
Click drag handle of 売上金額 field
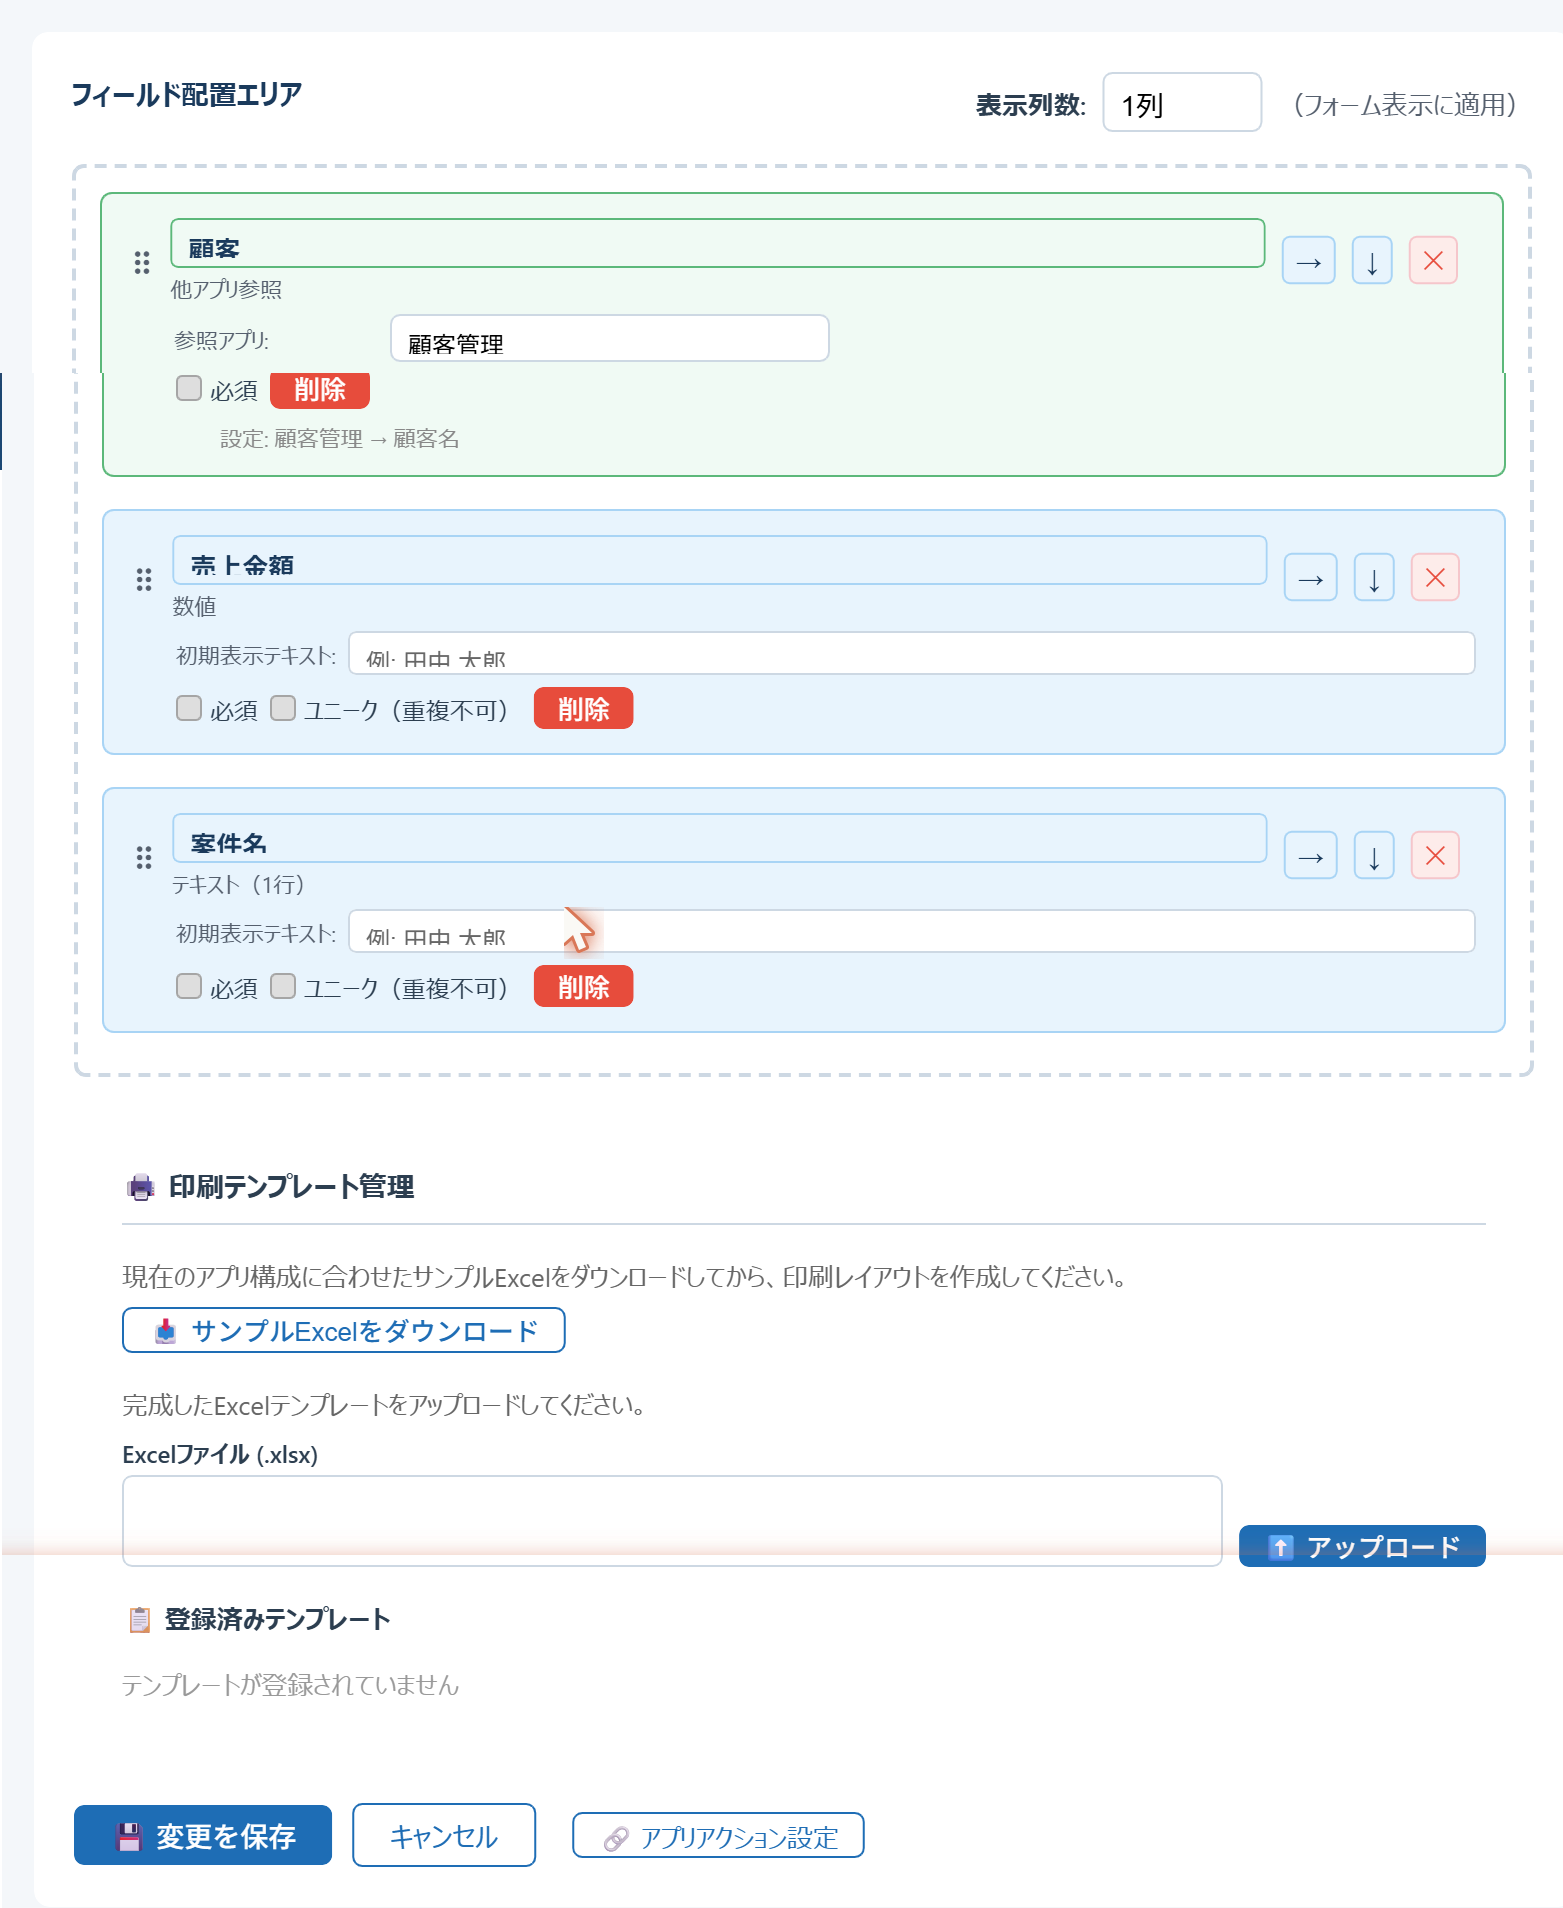[144, 579]
